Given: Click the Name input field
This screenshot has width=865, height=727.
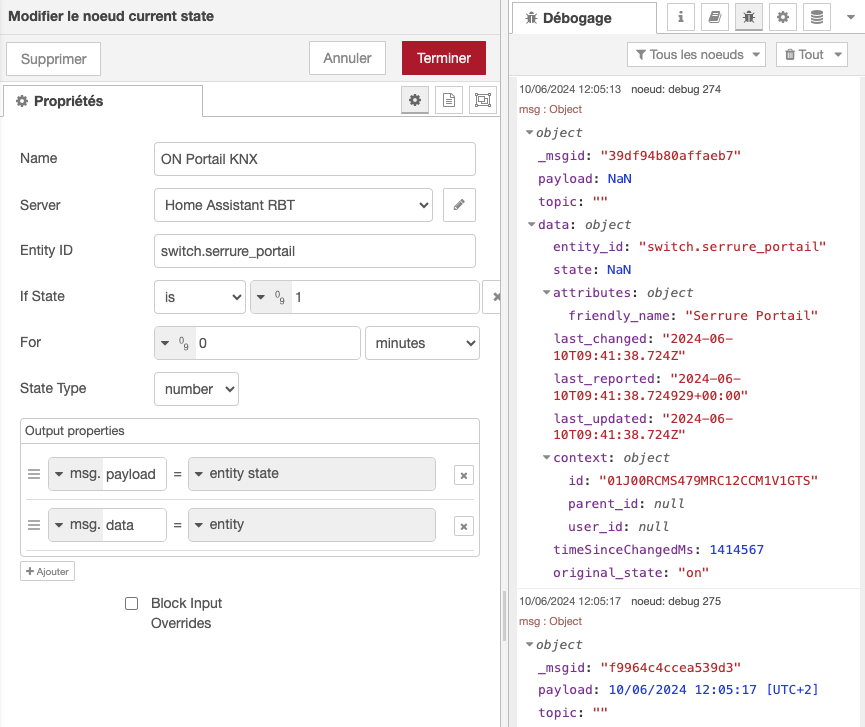Looking at the screenshot, I should tap(315, 159).
